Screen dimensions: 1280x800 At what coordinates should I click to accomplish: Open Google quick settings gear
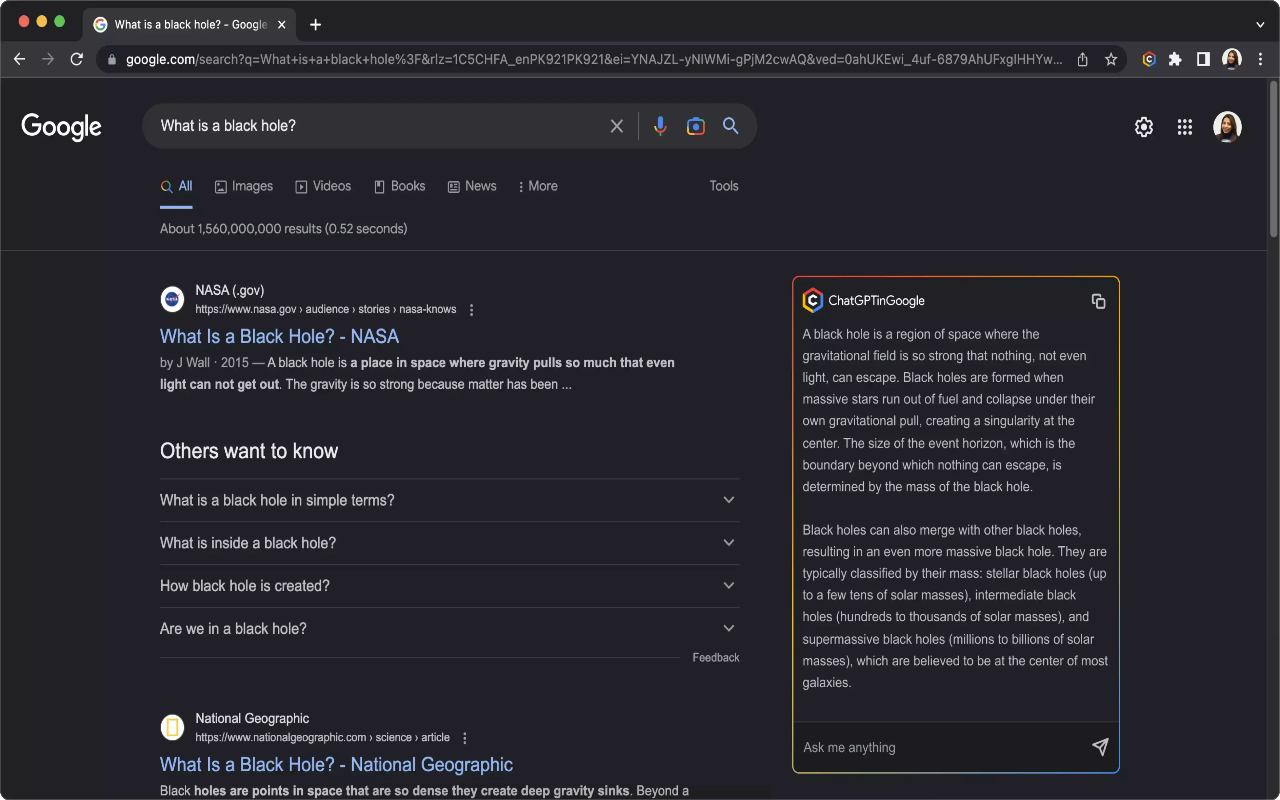pos(1144,127)
